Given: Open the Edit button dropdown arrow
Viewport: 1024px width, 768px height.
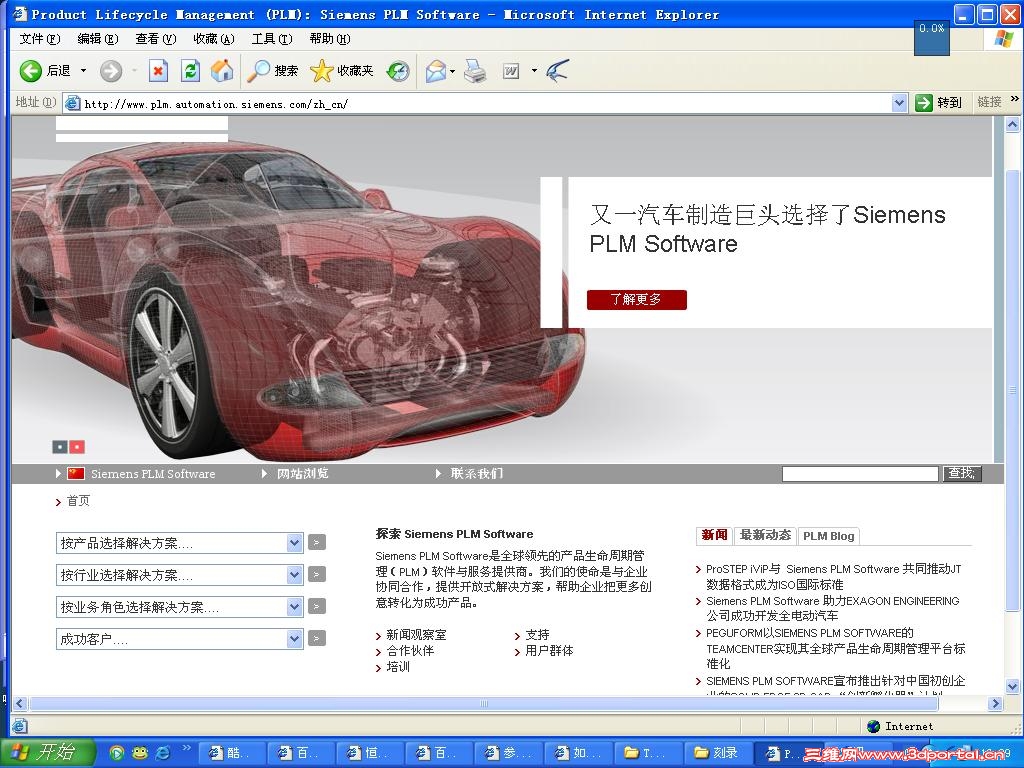Looking at the screenshot, I should 534,71.
